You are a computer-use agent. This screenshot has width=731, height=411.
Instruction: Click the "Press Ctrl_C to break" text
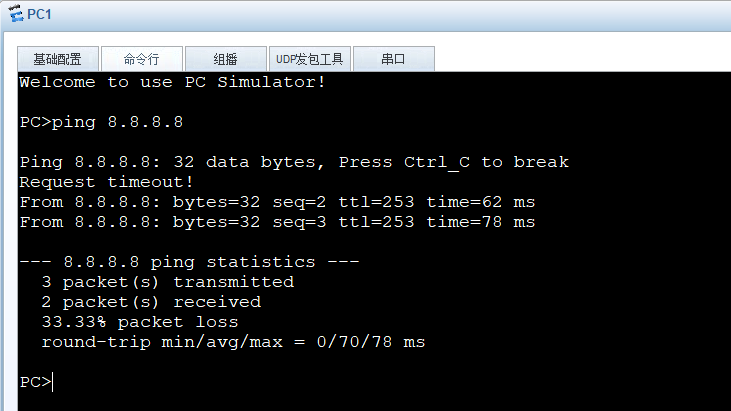(454, 162)
